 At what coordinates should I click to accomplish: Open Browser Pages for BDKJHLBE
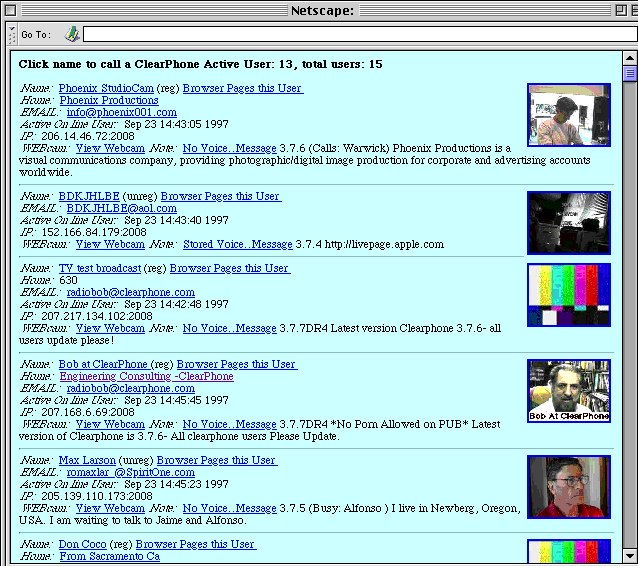(x=221, y=196)
